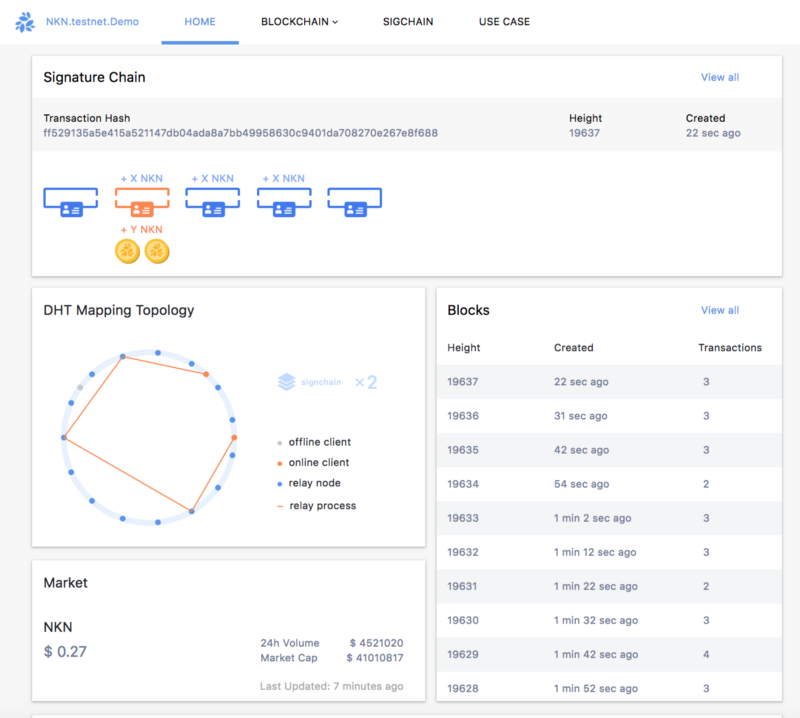
Task: Expand the BLOCKCHAIN dropdown menu
Action: 299,21
